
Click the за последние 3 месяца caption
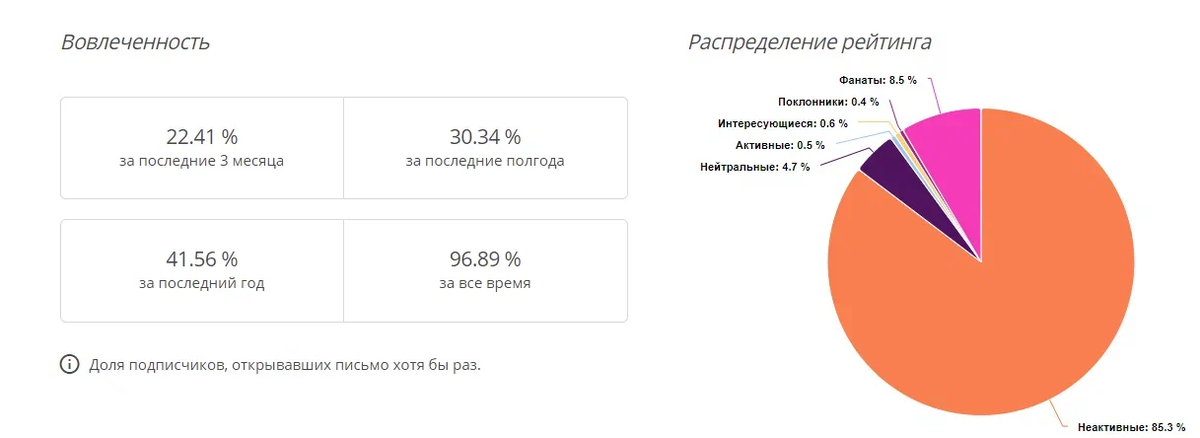coord(202,161)
